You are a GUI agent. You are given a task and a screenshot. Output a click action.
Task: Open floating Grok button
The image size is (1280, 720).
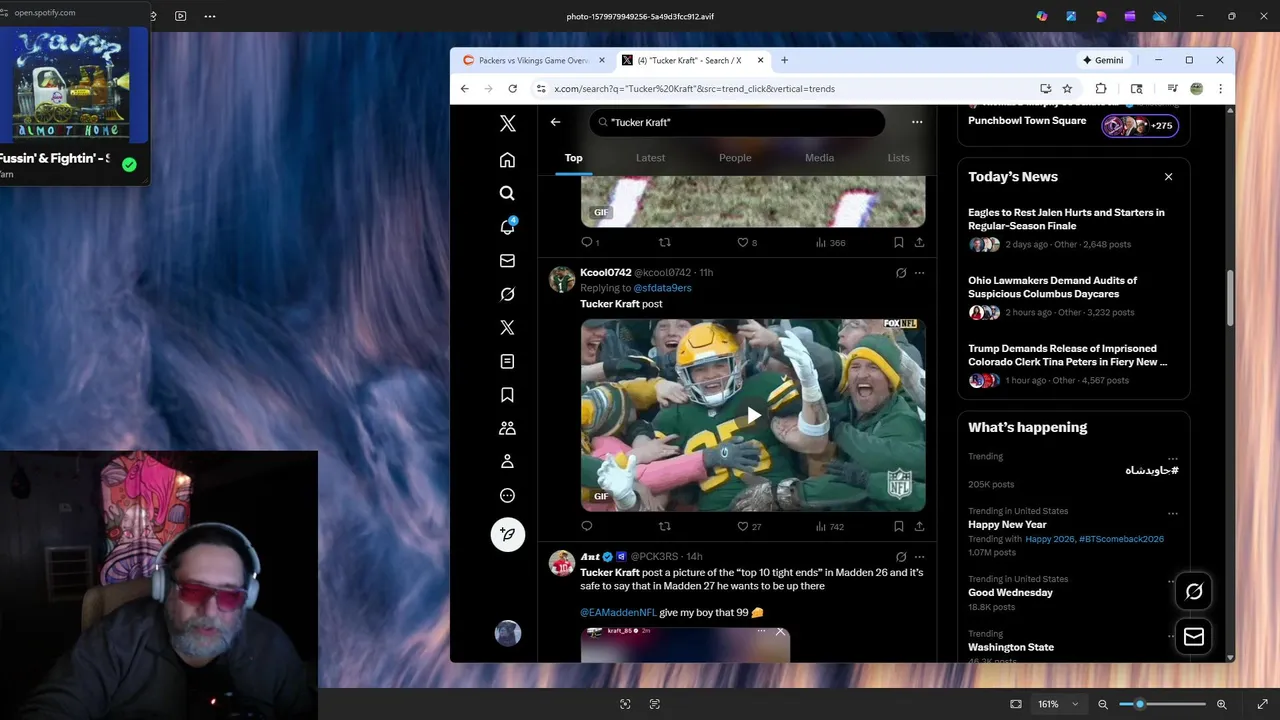1194,592
